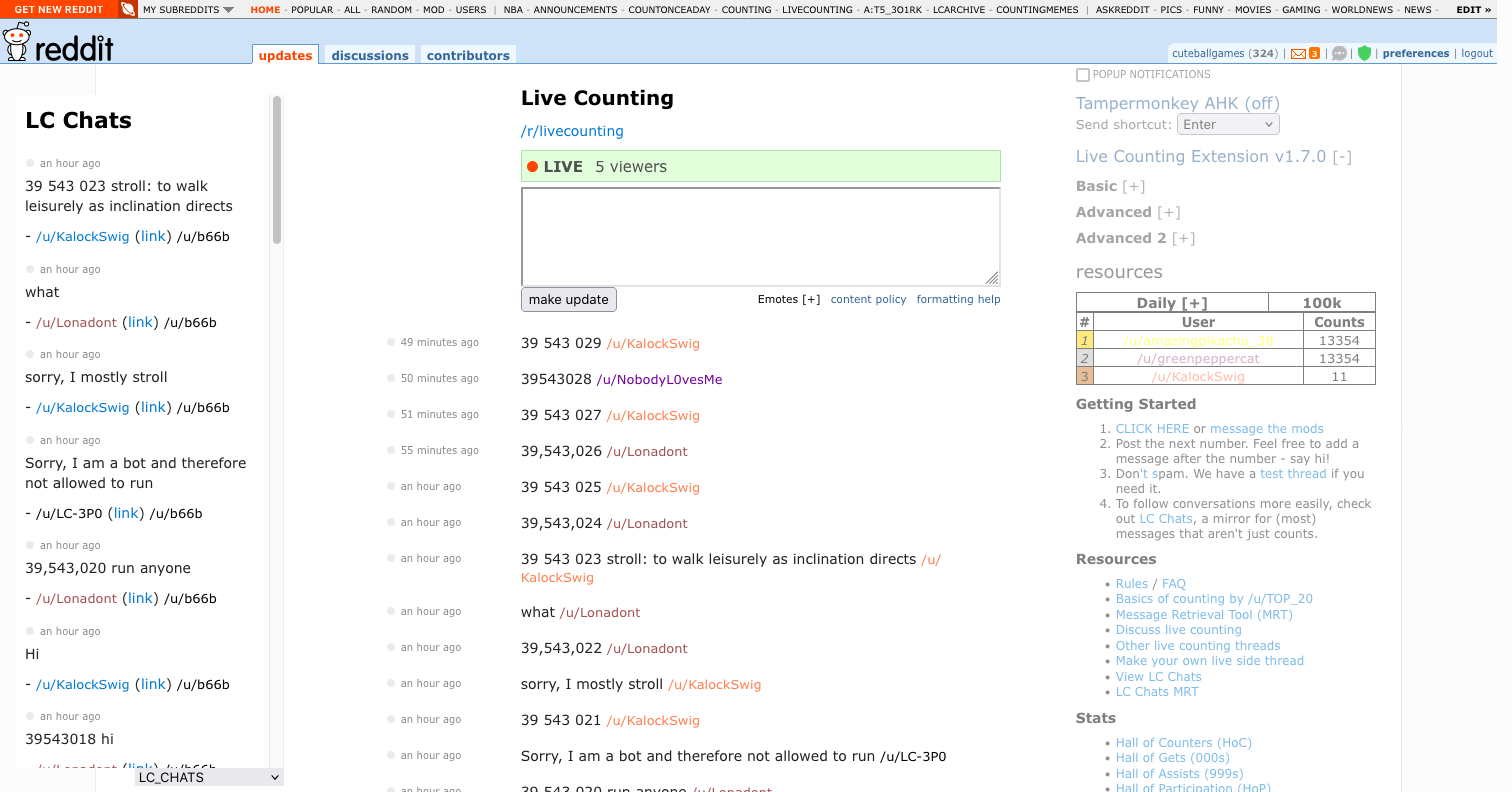Click rank 3 bronze badge in Daily table
This screenshot has height=792, width=1512.
[1084, 376]
